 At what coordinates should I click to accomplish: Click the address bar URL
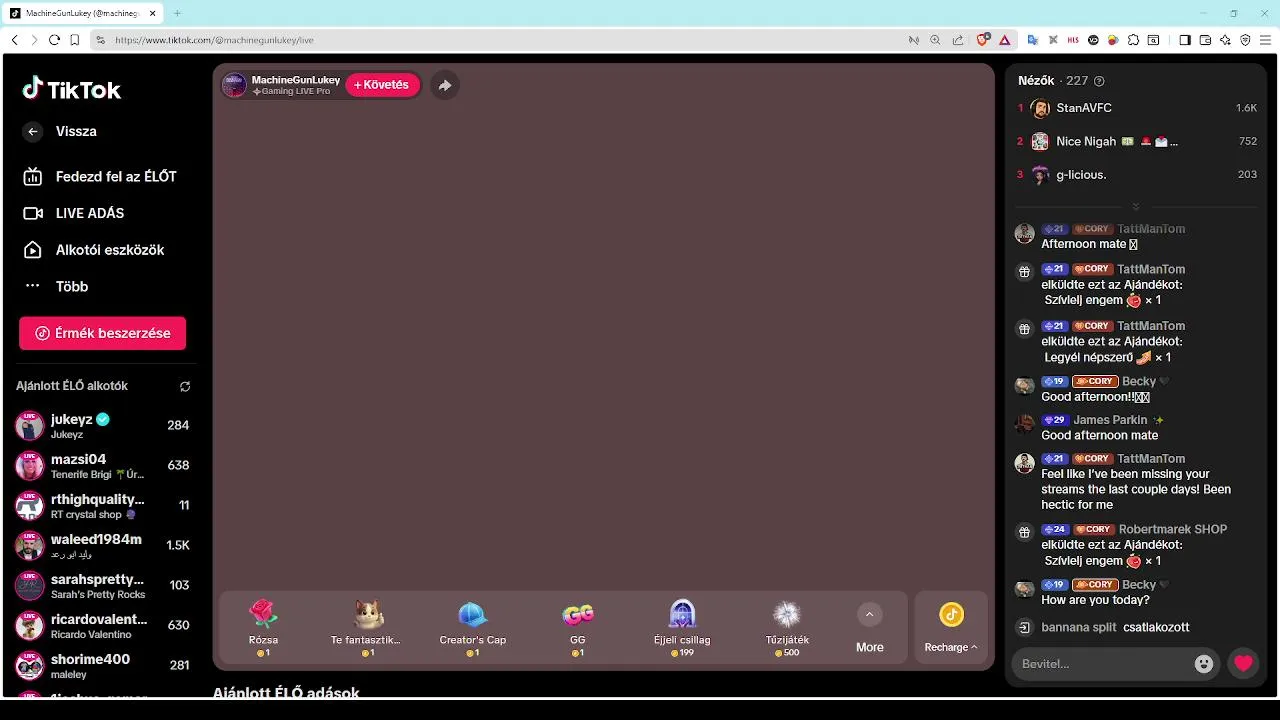[x=214, y=40]
